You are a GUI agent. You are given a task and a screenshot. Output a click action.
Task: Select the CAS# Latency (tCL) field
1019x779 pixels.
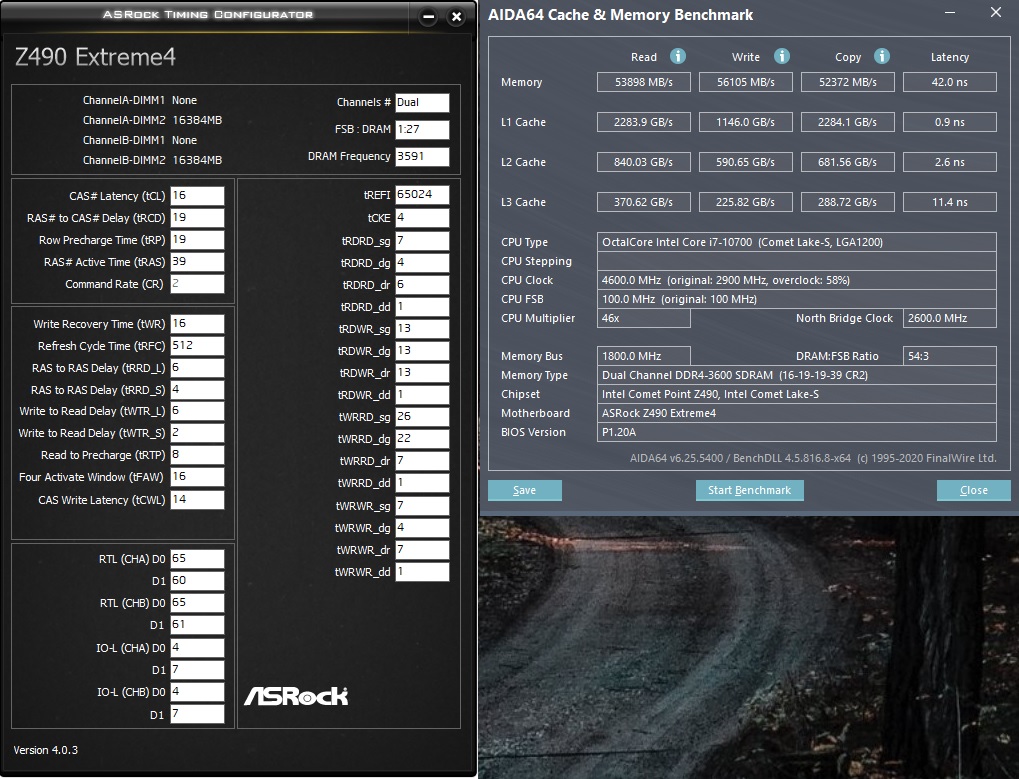[x=197, y=196]
